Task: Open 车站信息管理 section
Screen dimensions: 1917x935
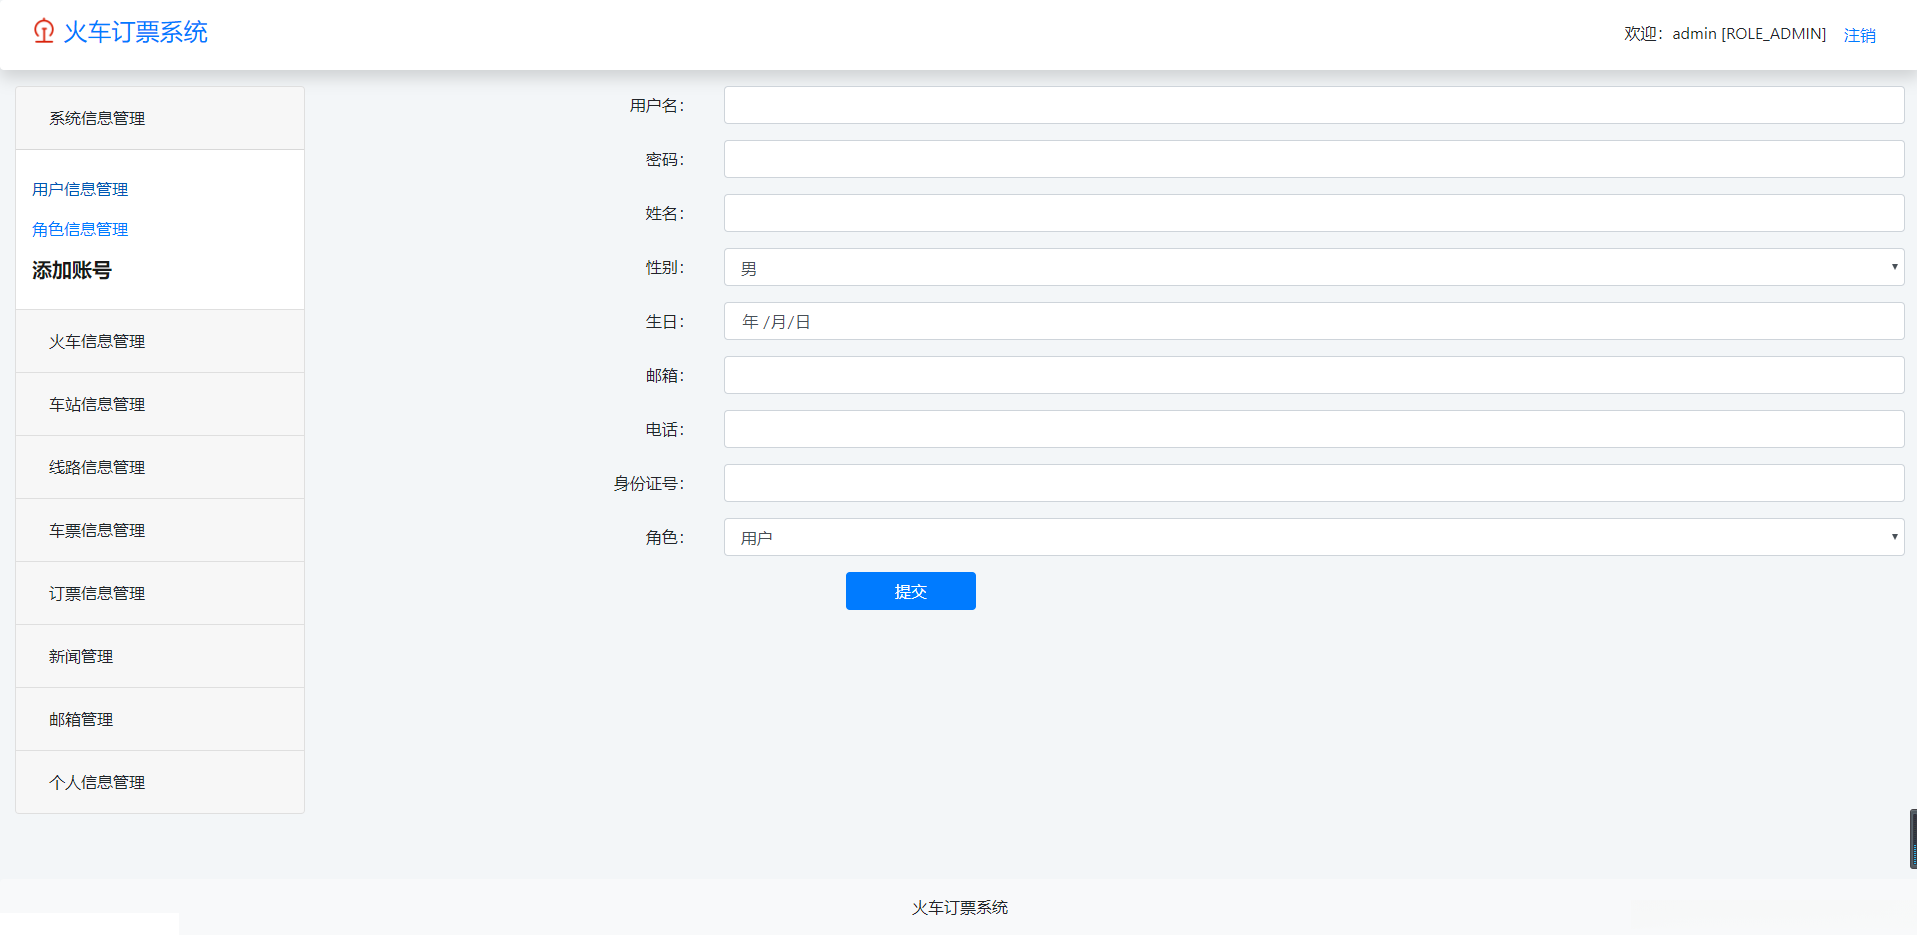Action: (97, 404)
